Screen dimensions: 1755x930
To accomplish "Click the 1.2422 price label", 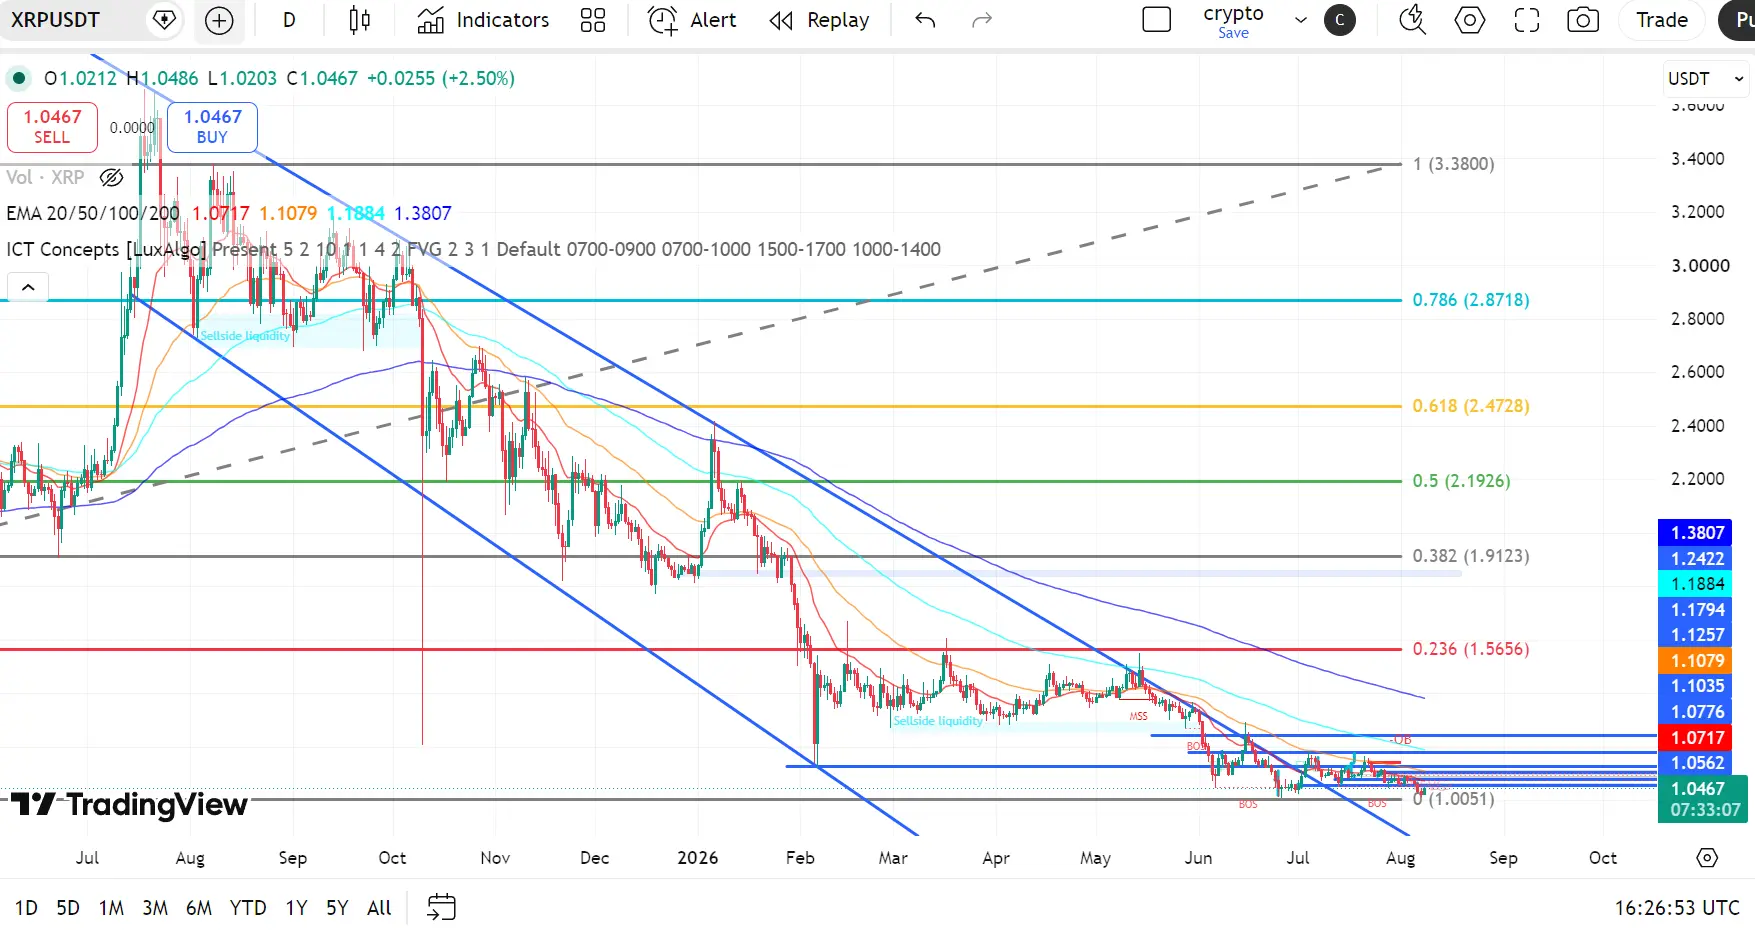I will click(1697, 559).
